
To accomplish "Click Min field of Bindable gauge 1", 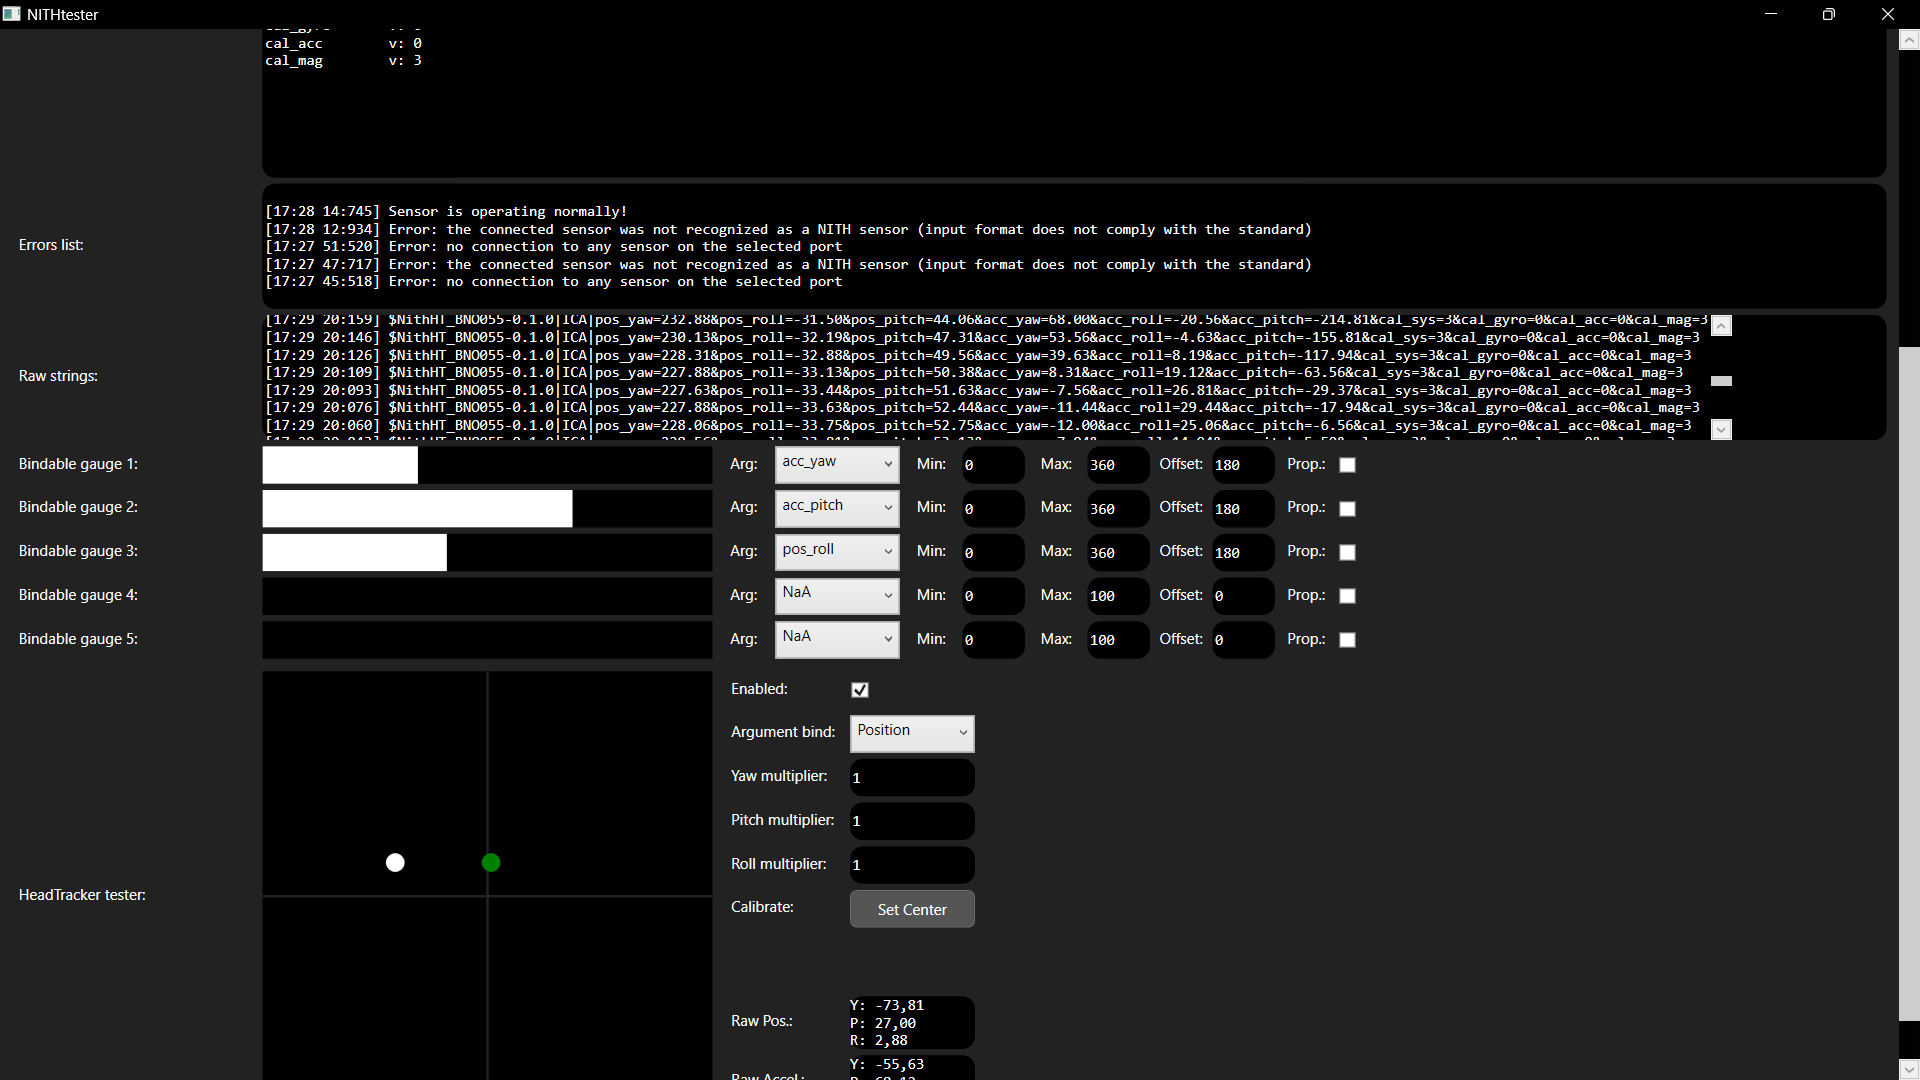I will click(x=993, y=465).
